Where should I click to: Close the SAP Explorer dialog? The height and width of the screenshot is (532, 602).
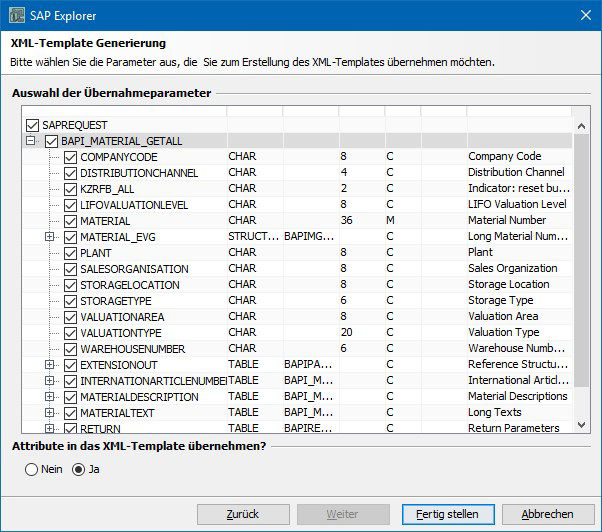(x=585, y=15)
